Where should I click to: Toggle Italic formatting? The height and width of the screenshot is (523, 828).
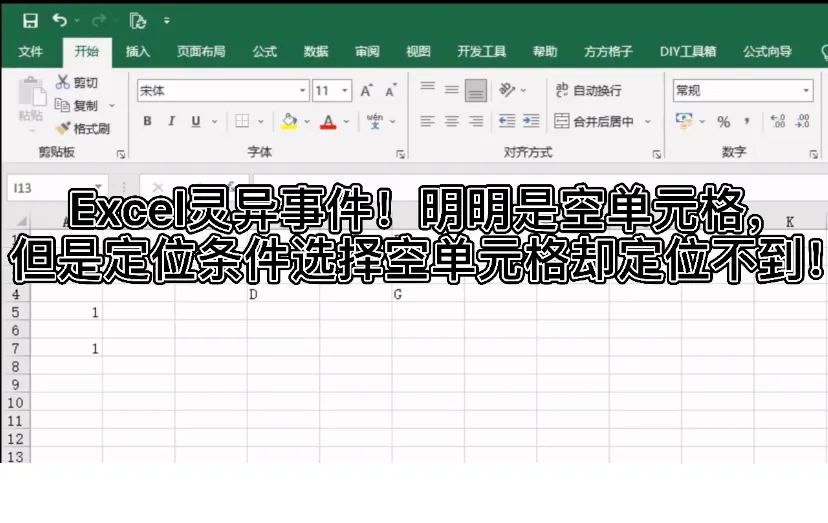pos(172,122)
